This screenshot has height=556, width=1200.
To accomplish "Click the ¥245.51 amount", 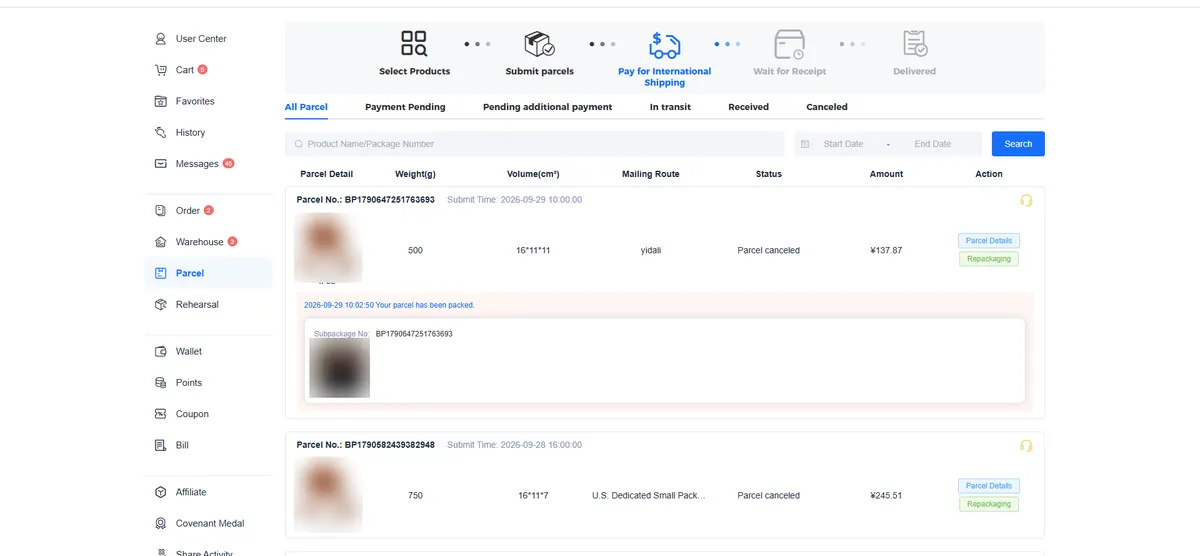I will pyautogui.click(x=886, y=495).
